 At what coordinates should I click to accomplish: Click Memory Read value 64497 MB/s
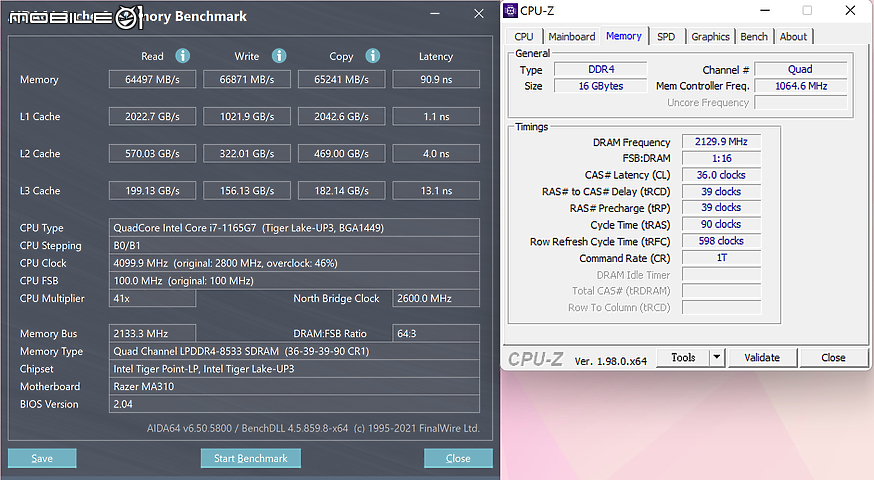click(152, 79)
